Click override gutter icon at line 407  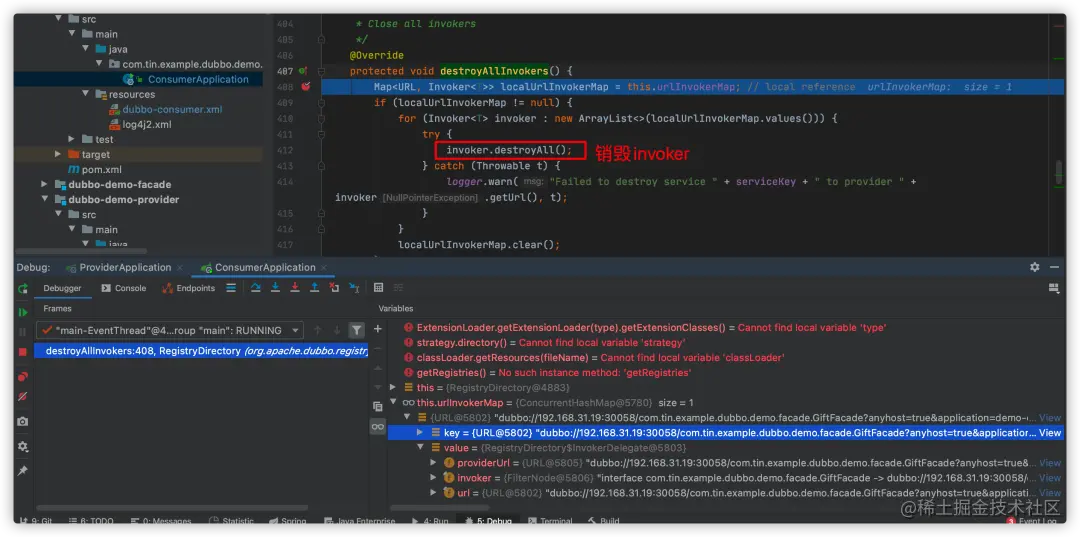point(305,71)
